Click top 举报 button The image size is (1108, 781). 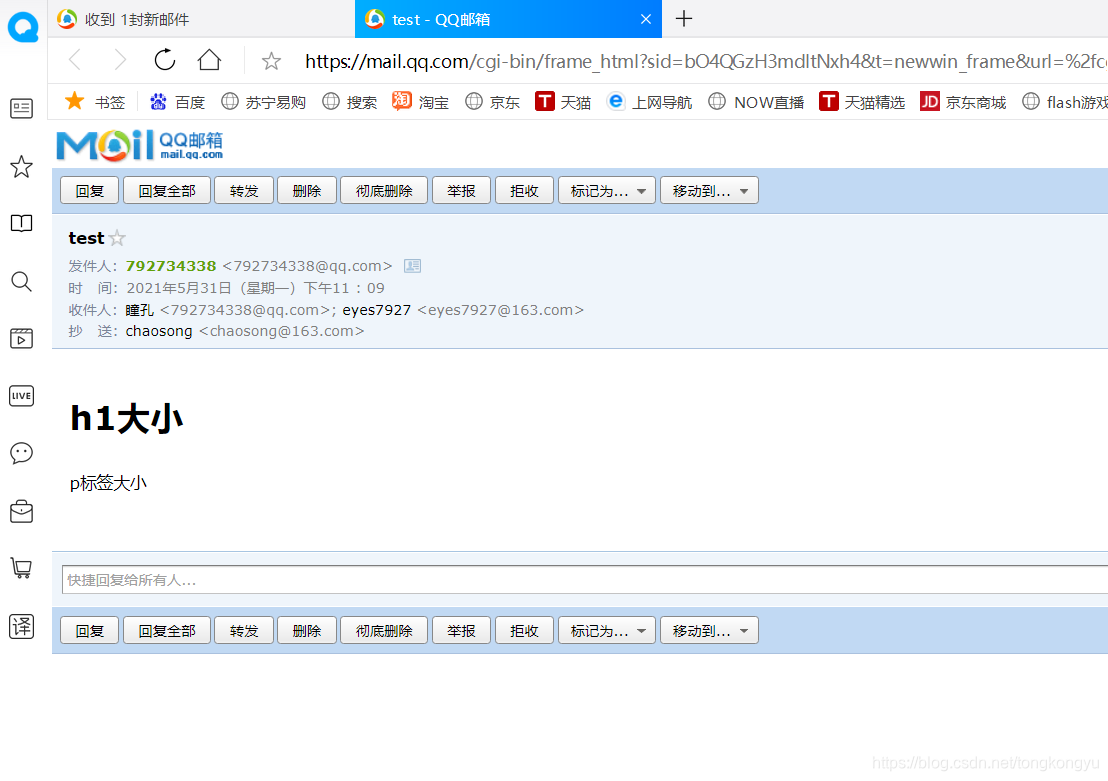coord(461,190)
